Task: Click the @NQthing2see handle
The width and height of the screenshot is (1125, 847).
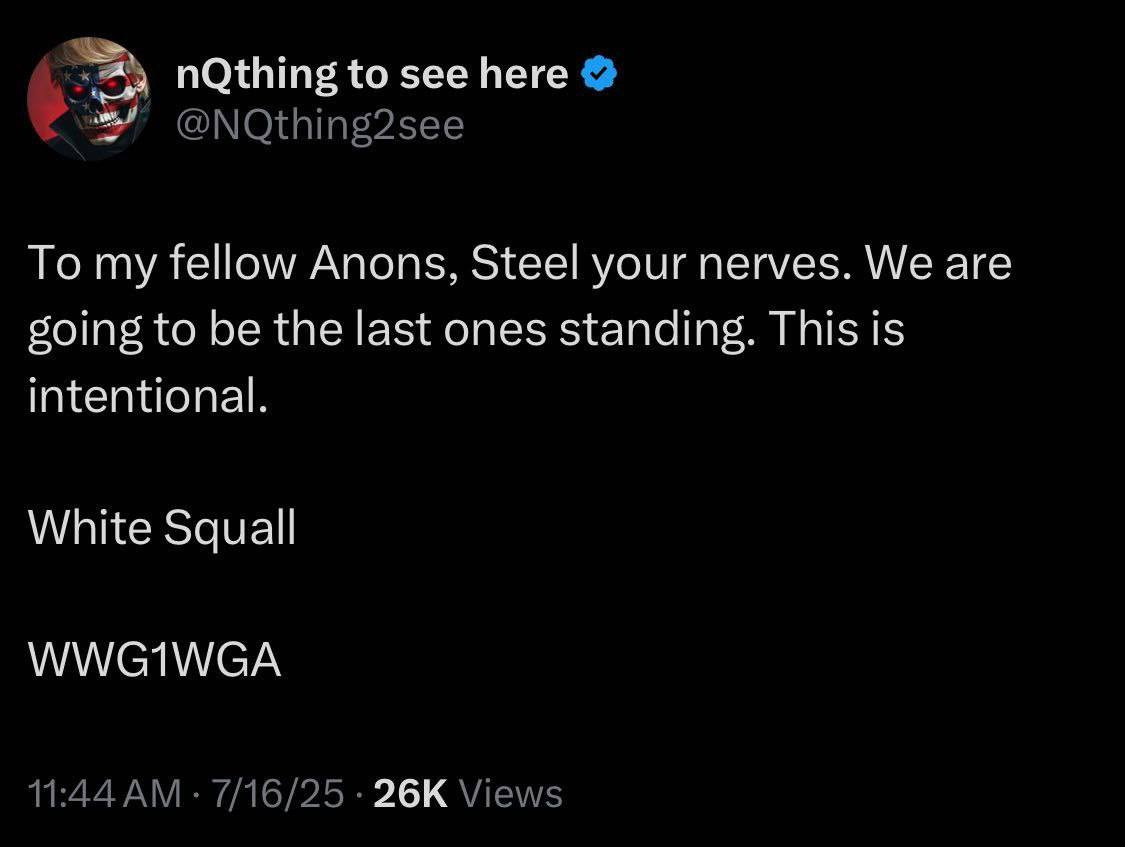Action: [x=320, y=126]
